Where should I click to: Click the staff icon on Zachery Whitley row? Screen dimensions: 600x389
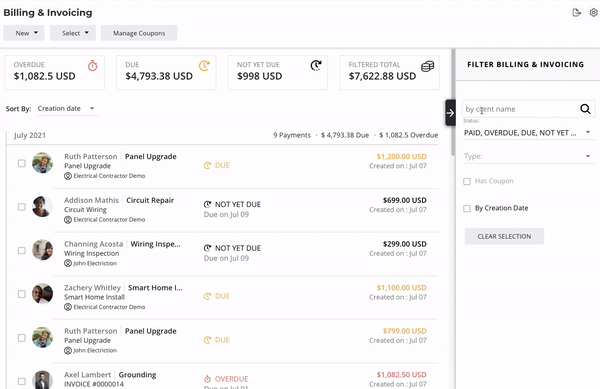68,307
